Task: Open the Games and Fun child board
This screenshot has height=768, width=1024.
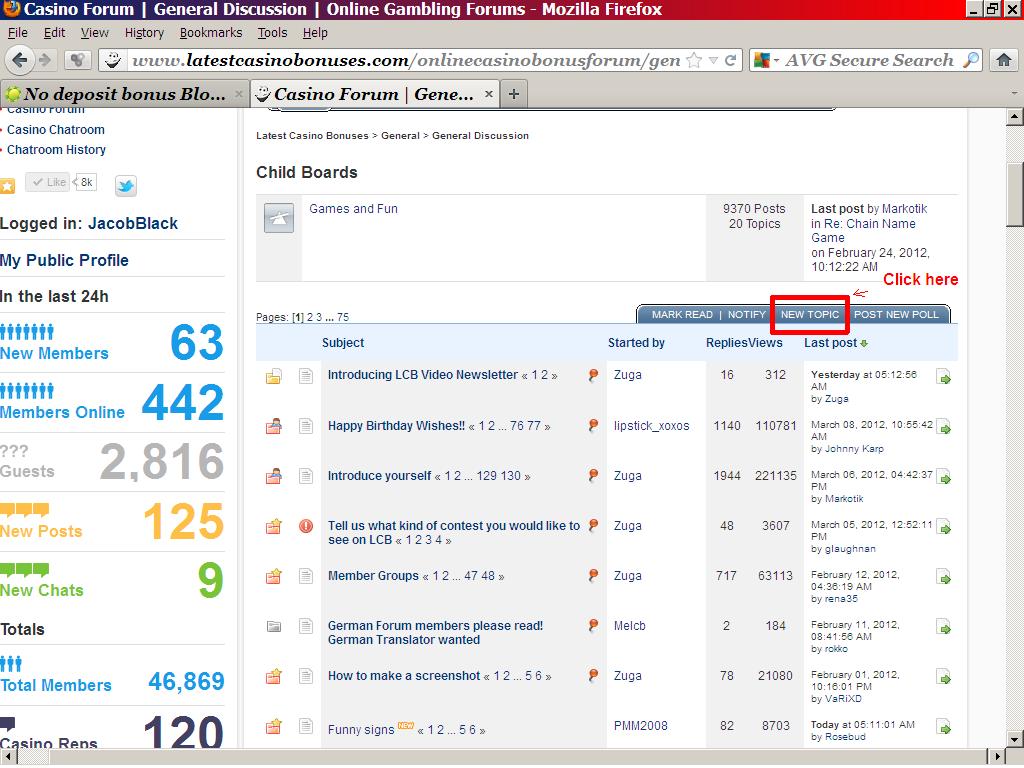Action: coord(353,209)
